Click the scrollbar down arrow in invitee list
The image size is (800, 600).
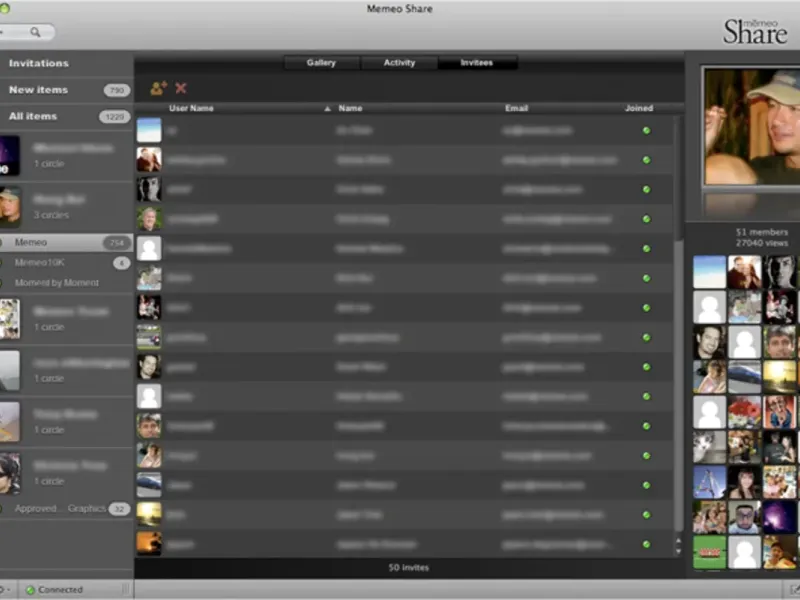[x=678, y=551]
